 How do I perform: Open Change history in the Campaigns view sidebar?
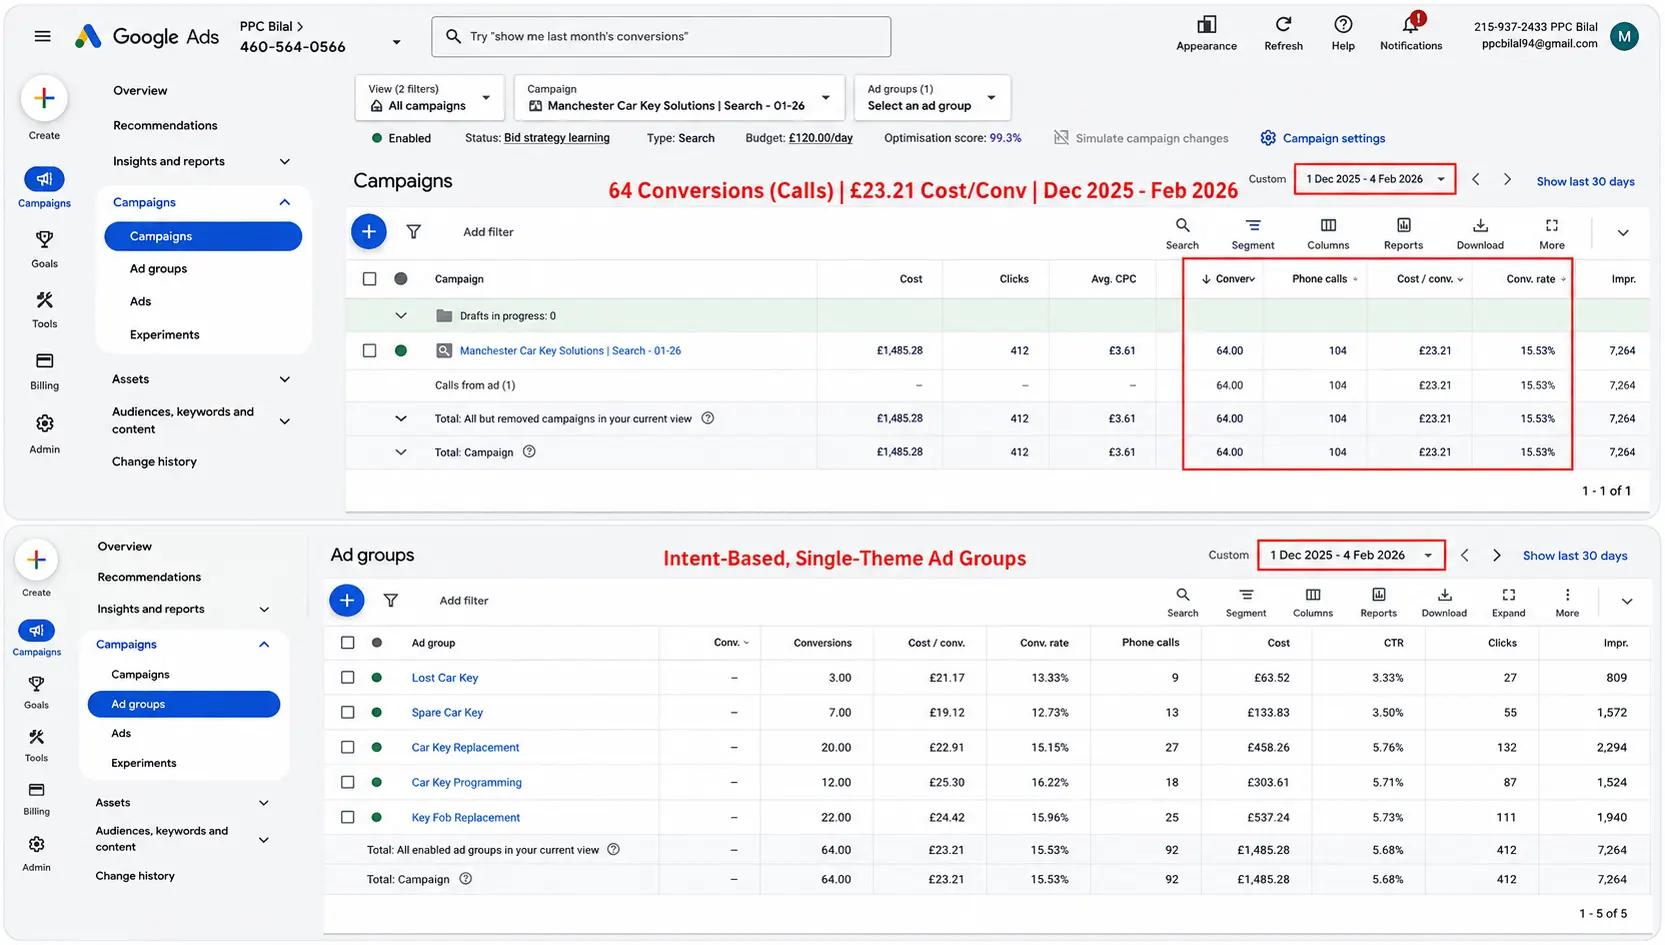[154, 462]
